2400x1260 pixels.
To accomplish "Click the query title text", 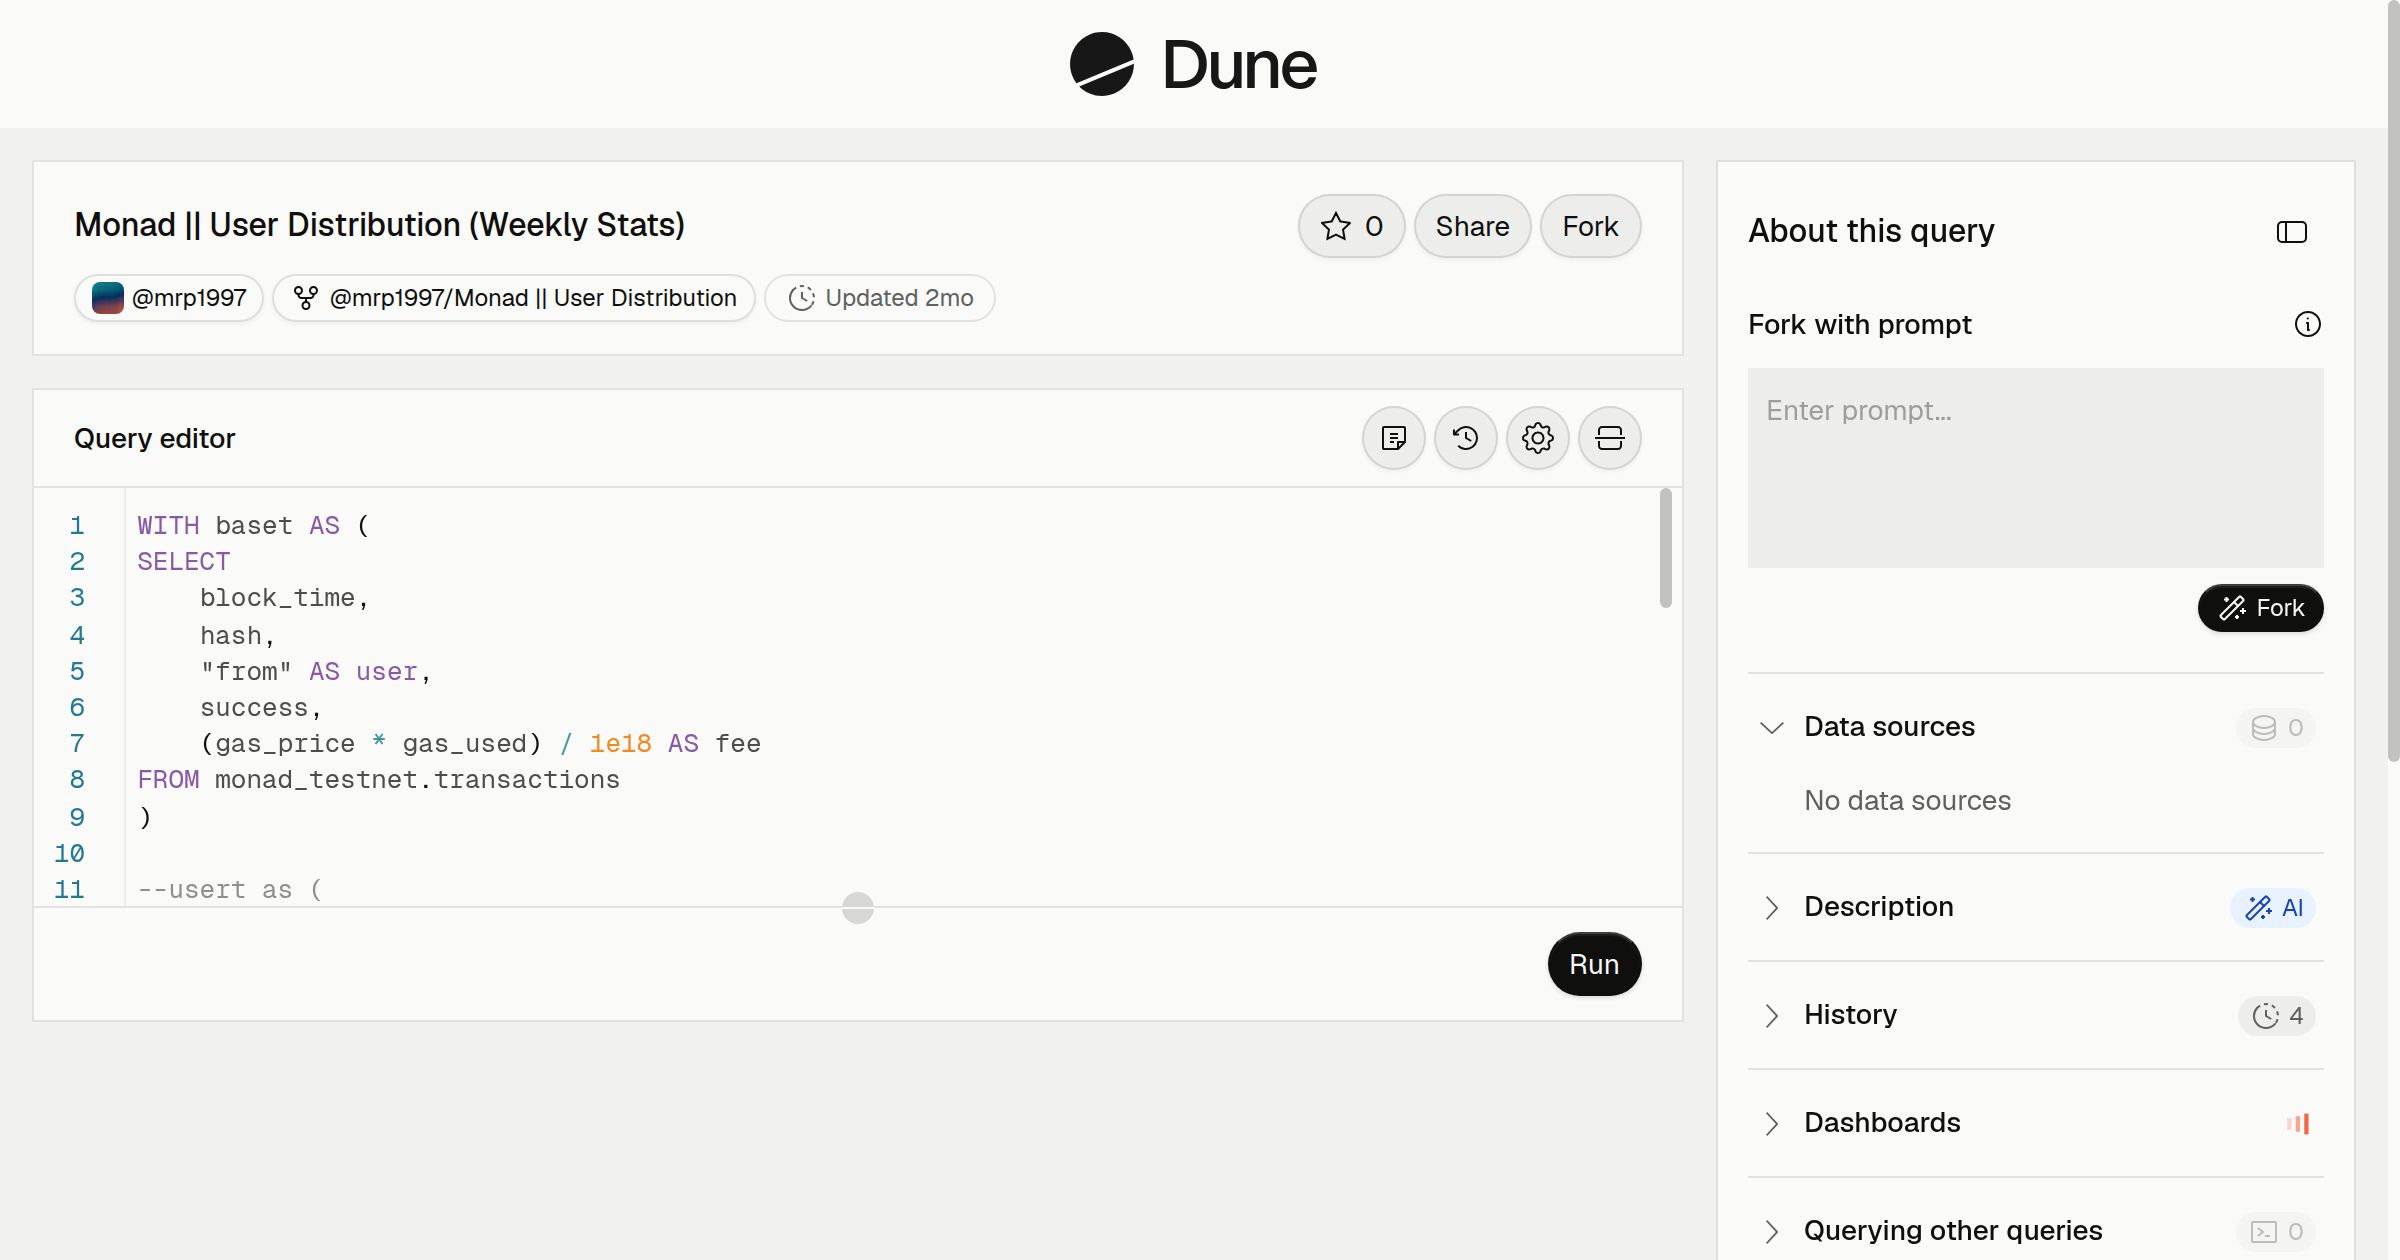I will (x=380, y=225).
